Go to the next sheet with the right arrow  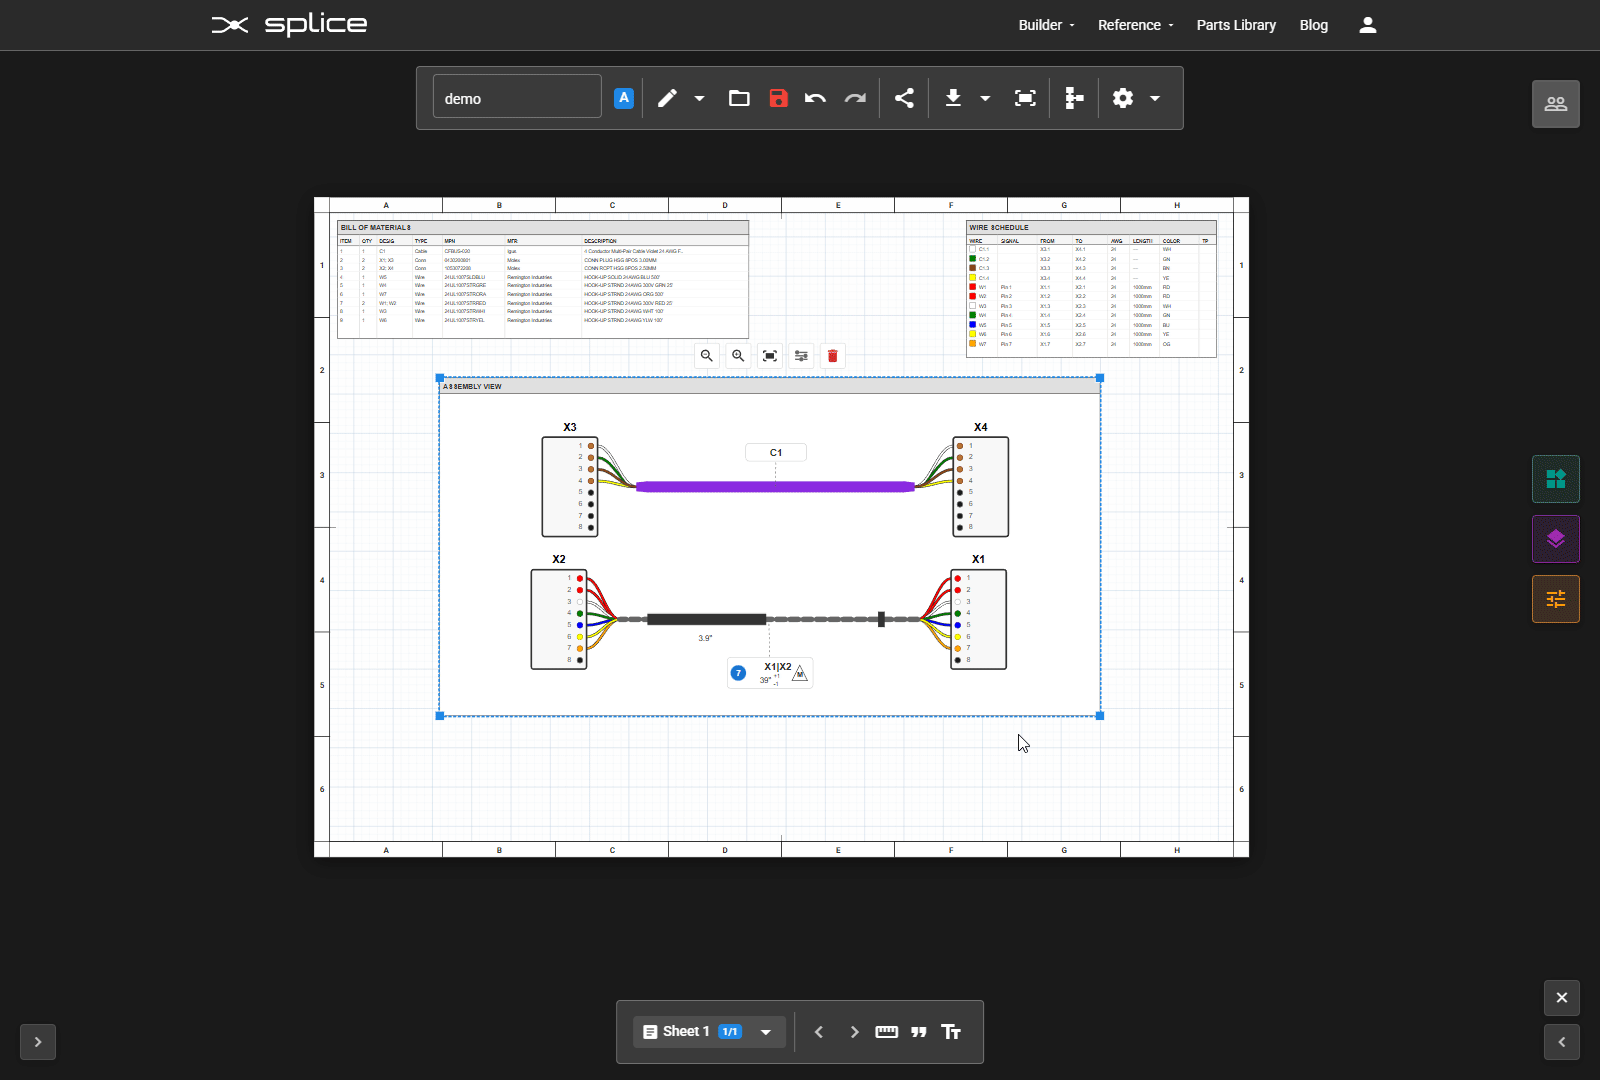854,1031
